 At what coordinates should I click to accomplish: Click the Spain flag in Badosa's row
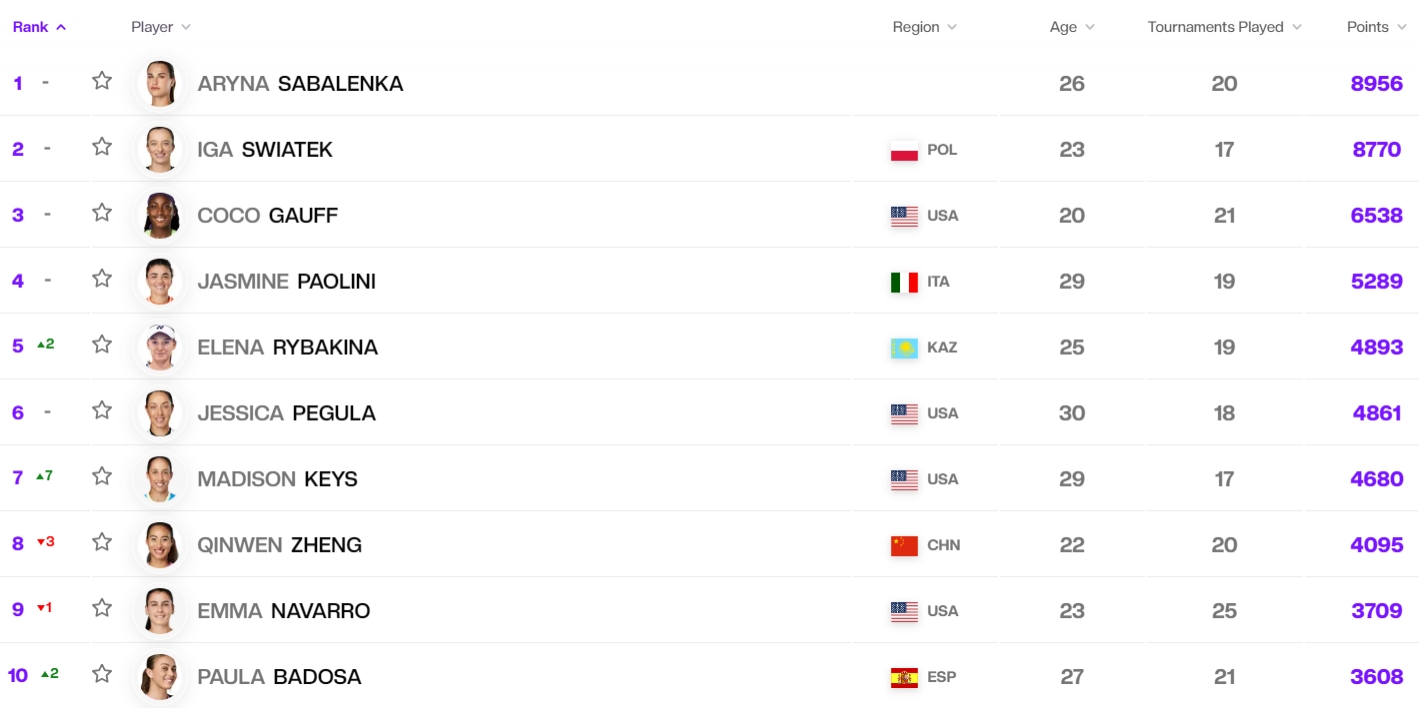point(904,678)
